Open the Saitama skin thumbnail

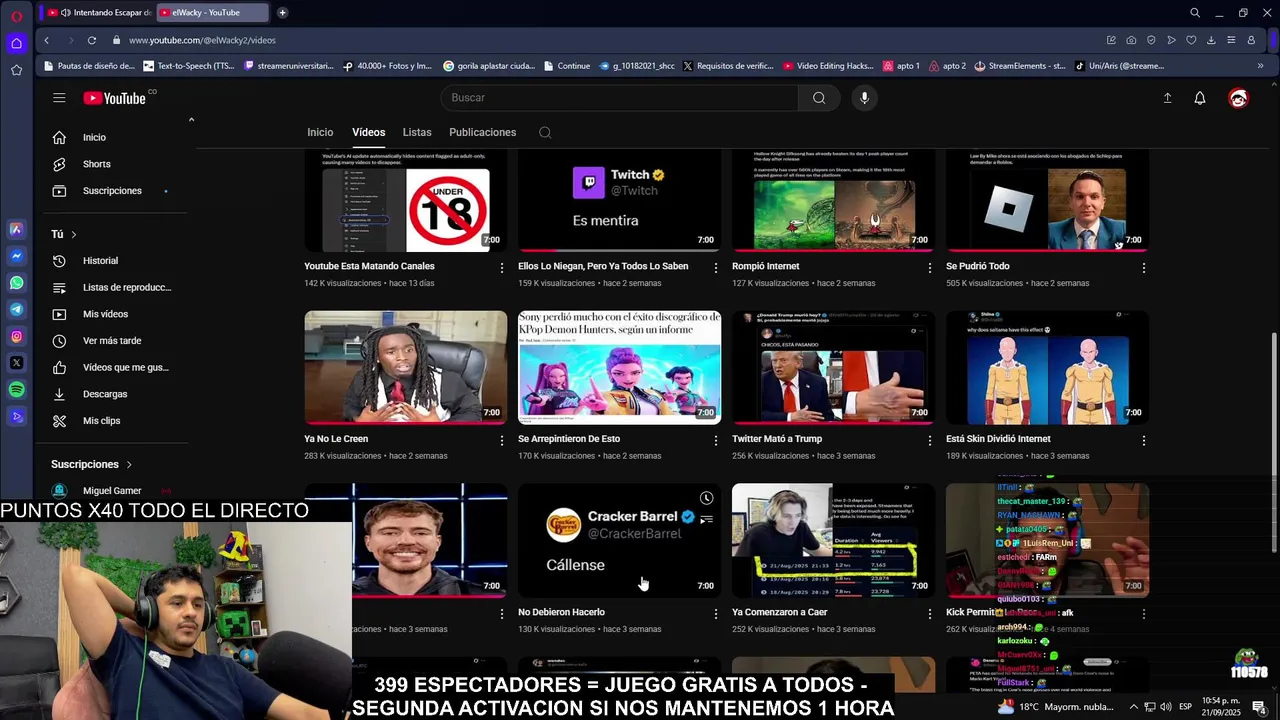1047,367
